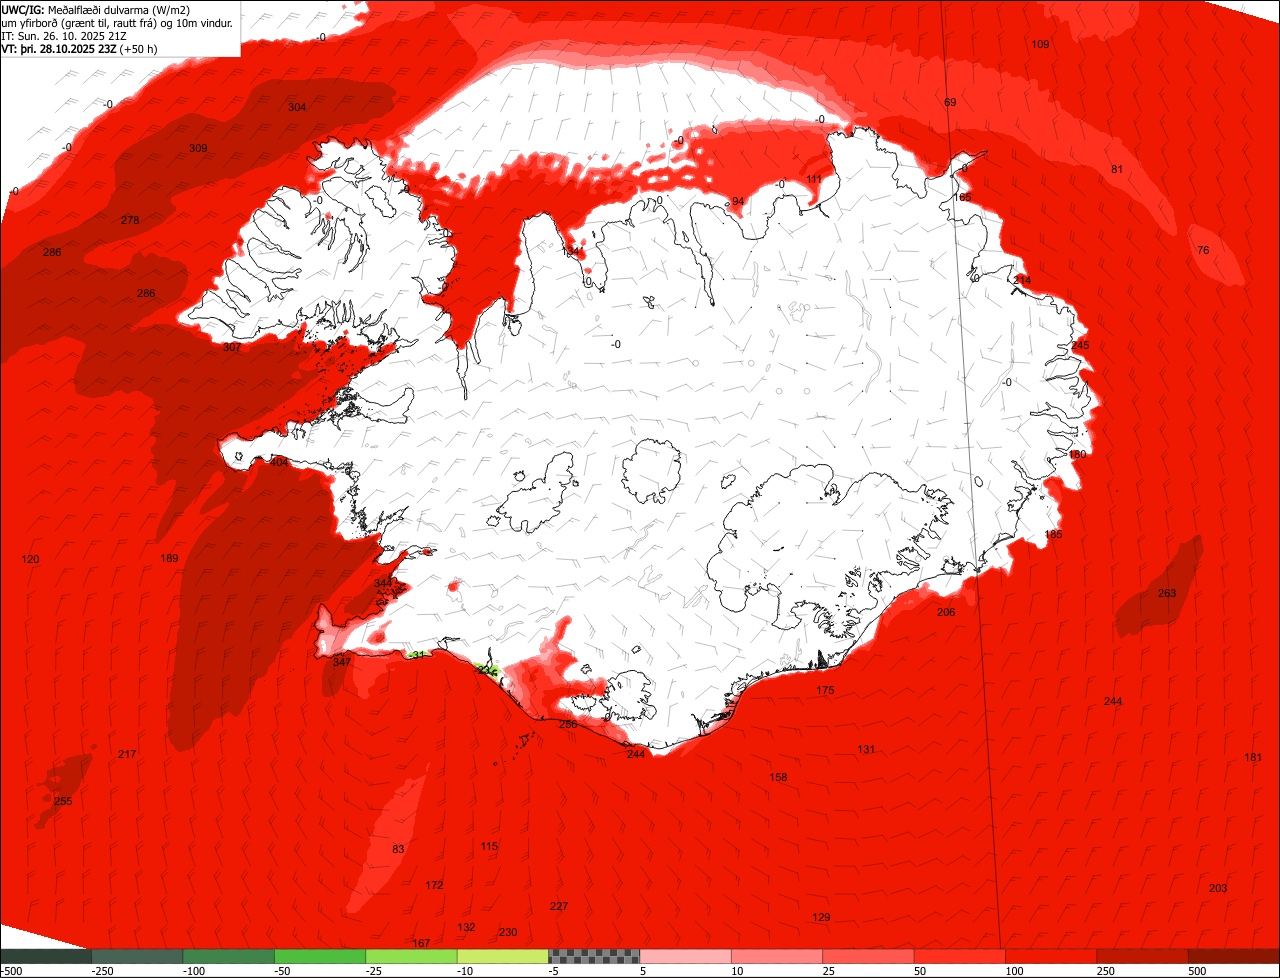Click the map value '404'
This screenshot has height=978, width=1280.
tap(279, 462)
